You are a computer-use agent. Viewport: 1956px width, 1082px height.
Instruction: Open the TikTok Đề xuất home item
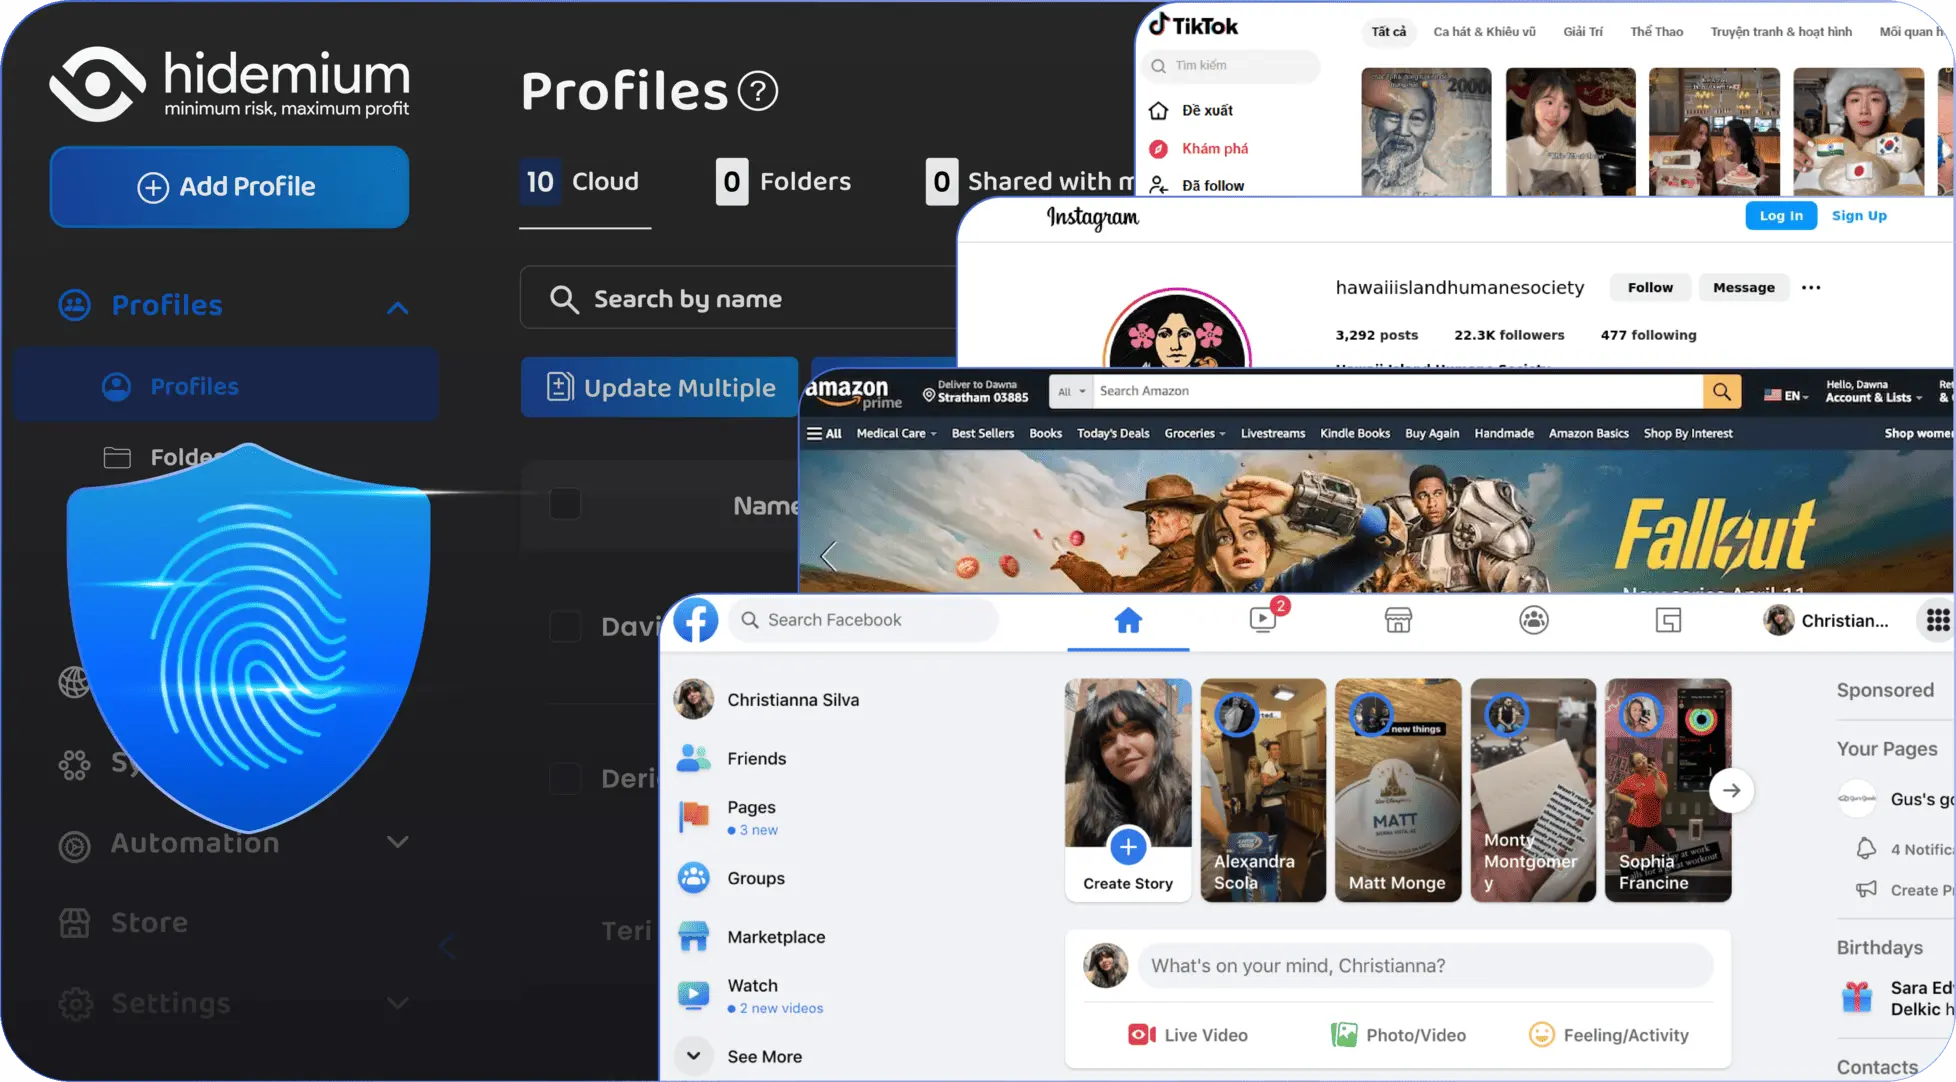pyautogui.click(x=1192, y=110)
